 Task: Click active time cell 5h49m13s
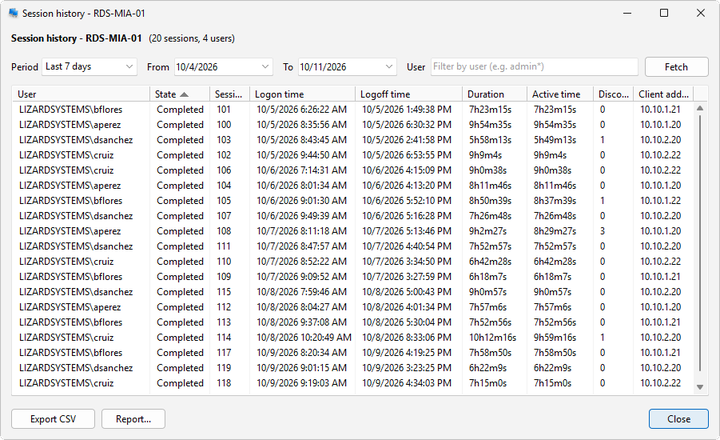[555, 140]
